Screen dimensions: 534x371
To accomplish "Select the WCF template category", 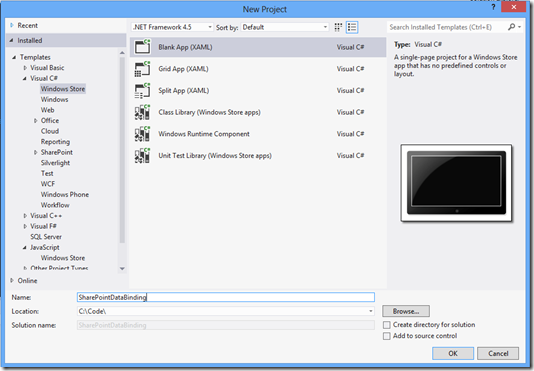I will [48, 184].
